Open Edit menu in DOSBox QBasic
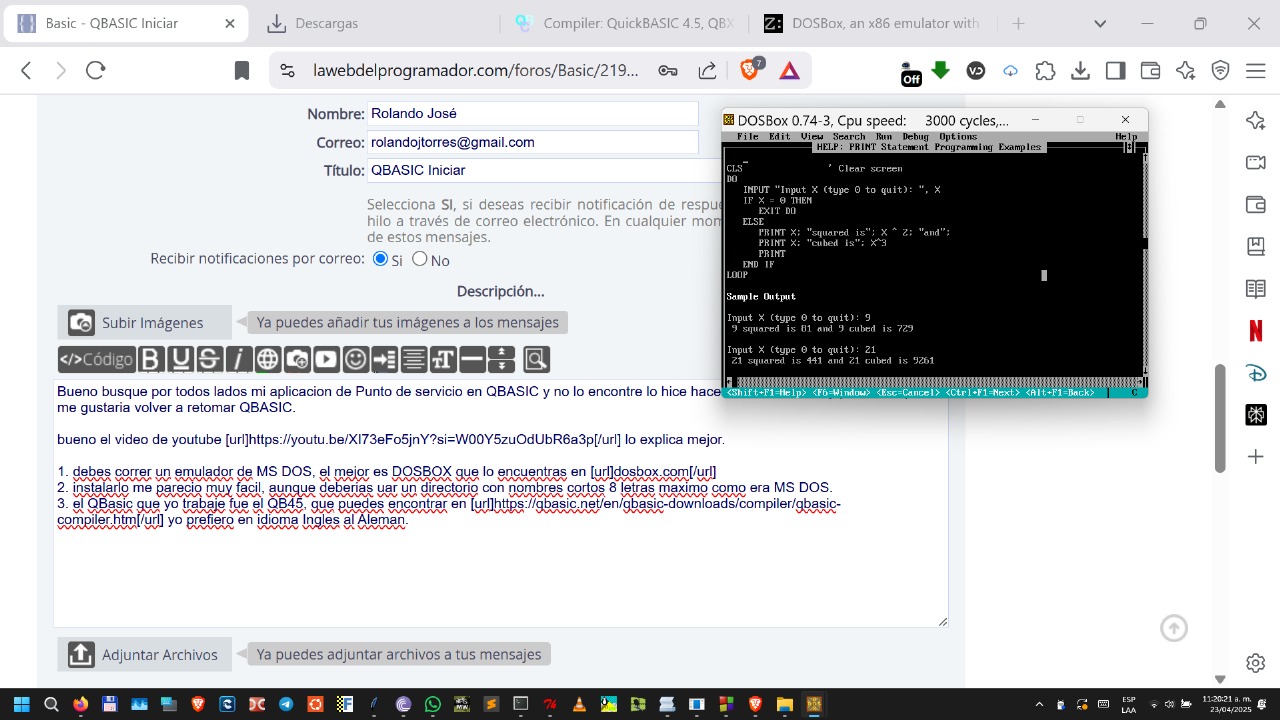The height and width of the screenshot is (720, 1280). point(779,137)
